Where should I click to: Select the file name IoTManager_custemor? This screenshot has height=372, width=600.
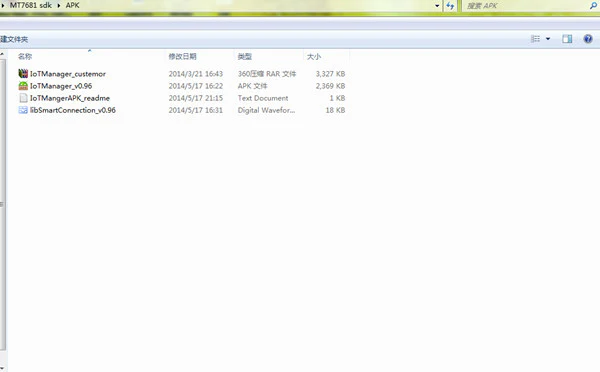[x=68, y=74]
